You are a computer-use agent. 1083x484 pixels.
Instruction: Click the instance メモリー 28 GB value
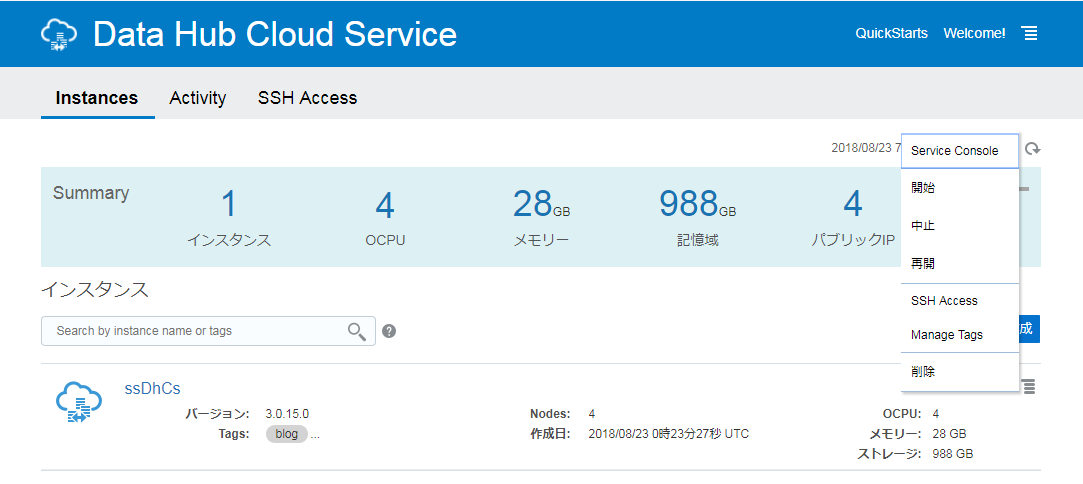tap(949, 434)
